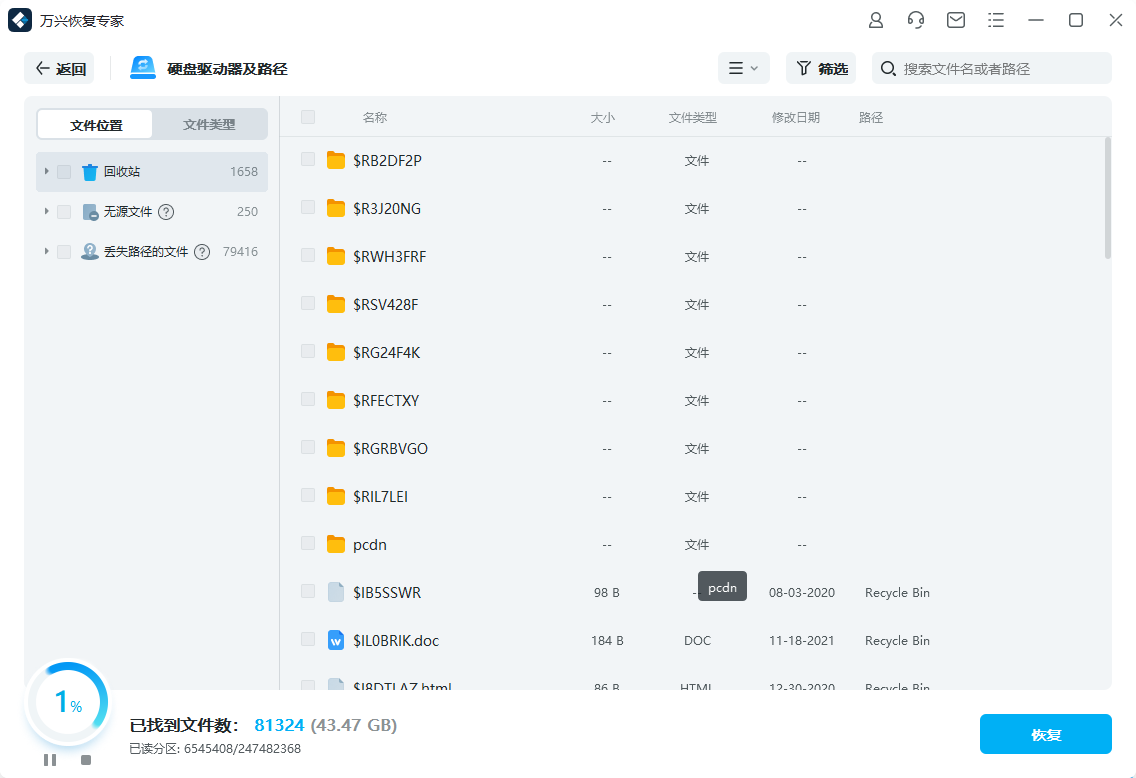Click the 返回 back button

[x=59, y=67]
